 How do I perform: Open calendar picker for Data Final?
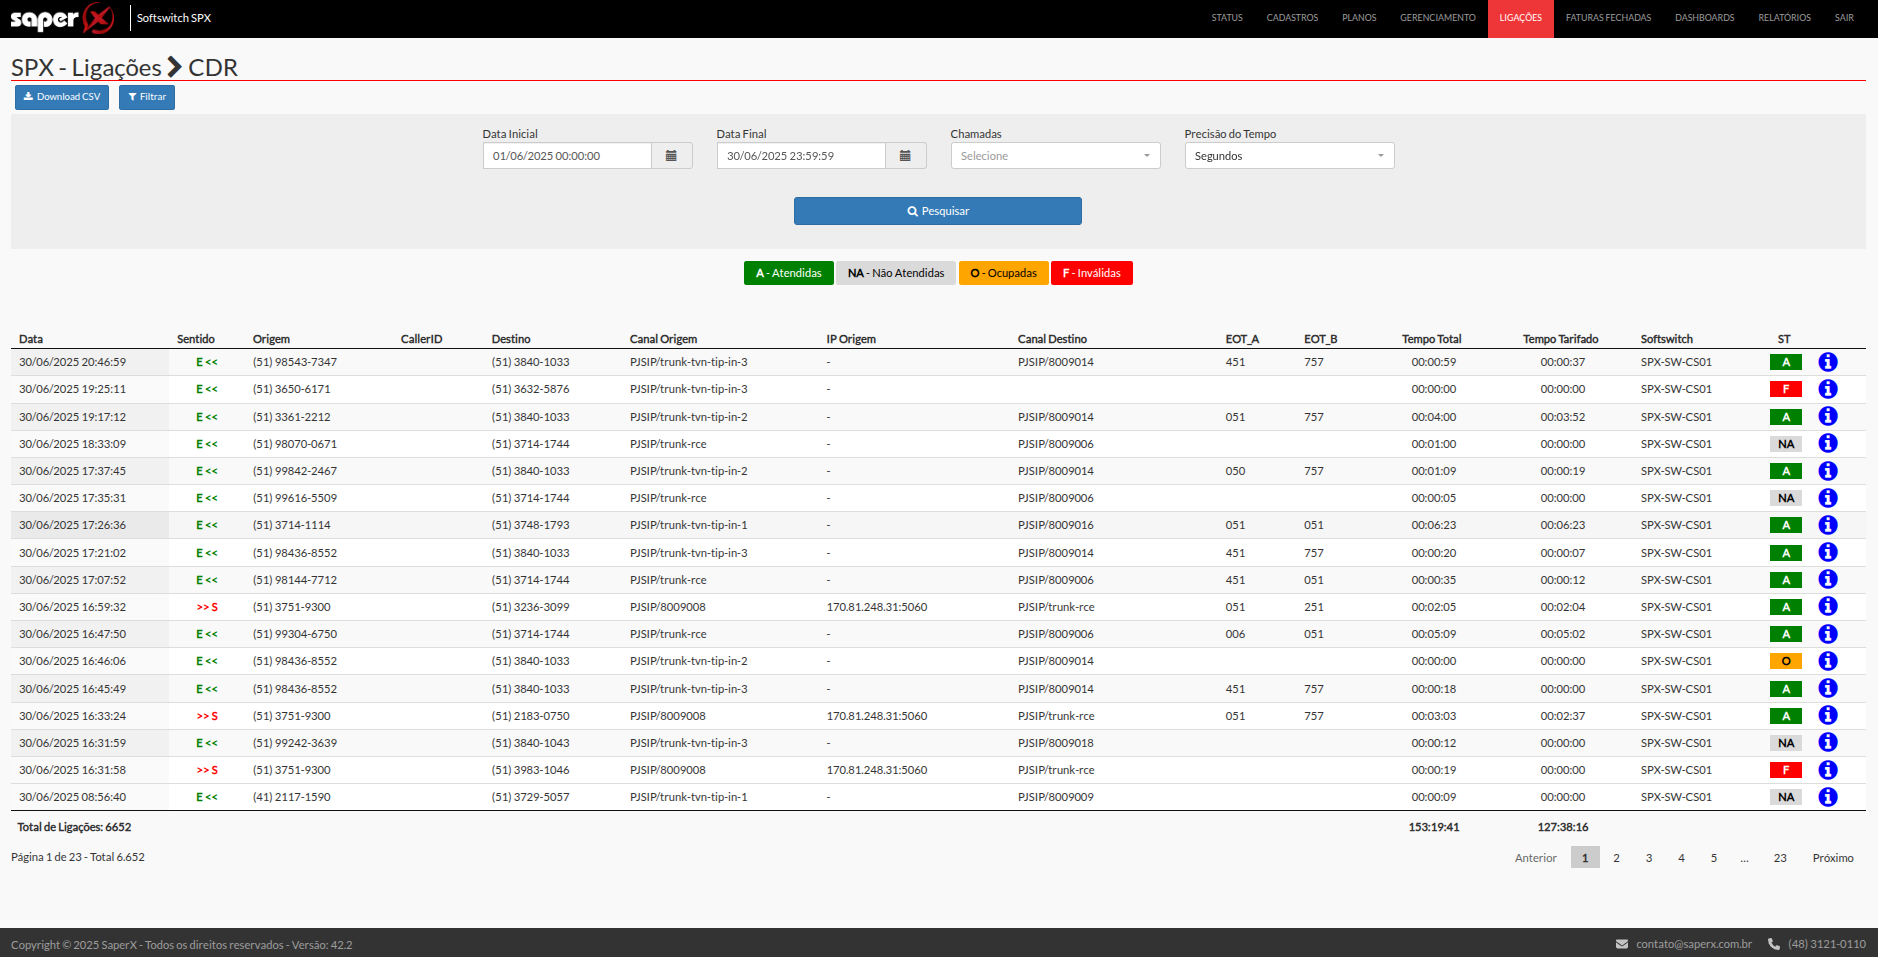(905, 156)
